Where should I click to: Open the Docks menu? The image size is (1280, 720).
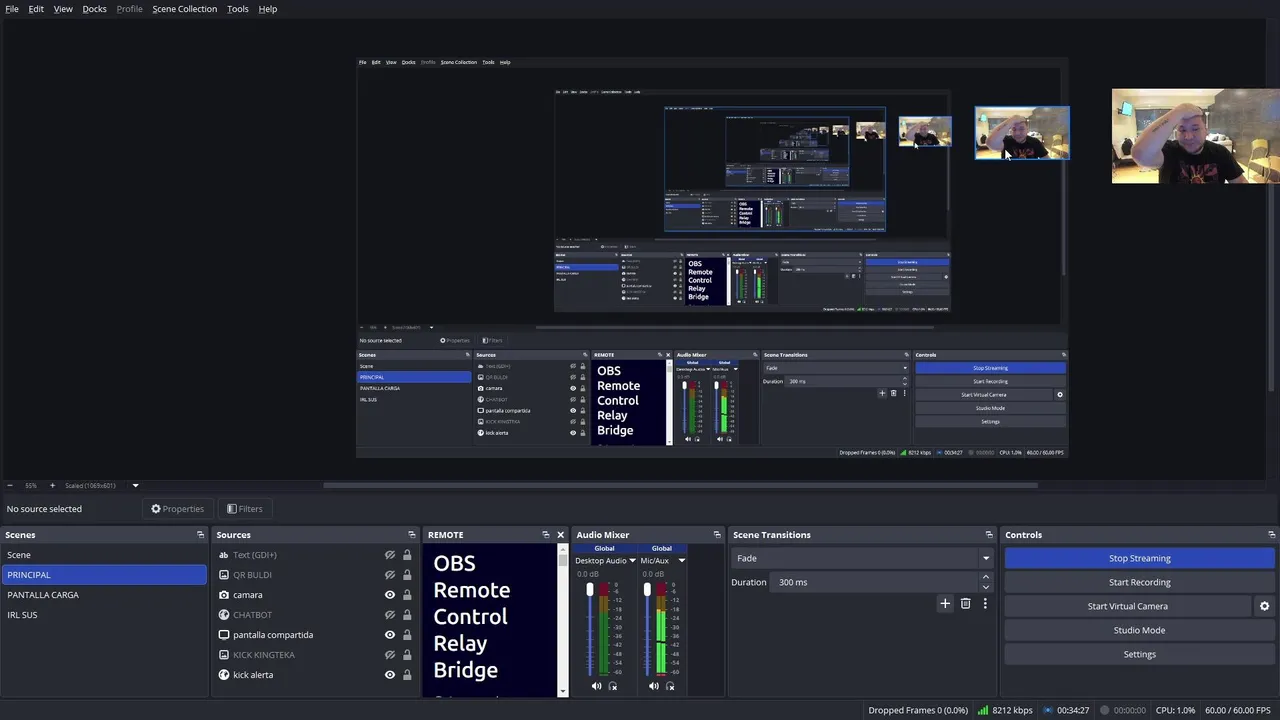[x=94, y=9]
